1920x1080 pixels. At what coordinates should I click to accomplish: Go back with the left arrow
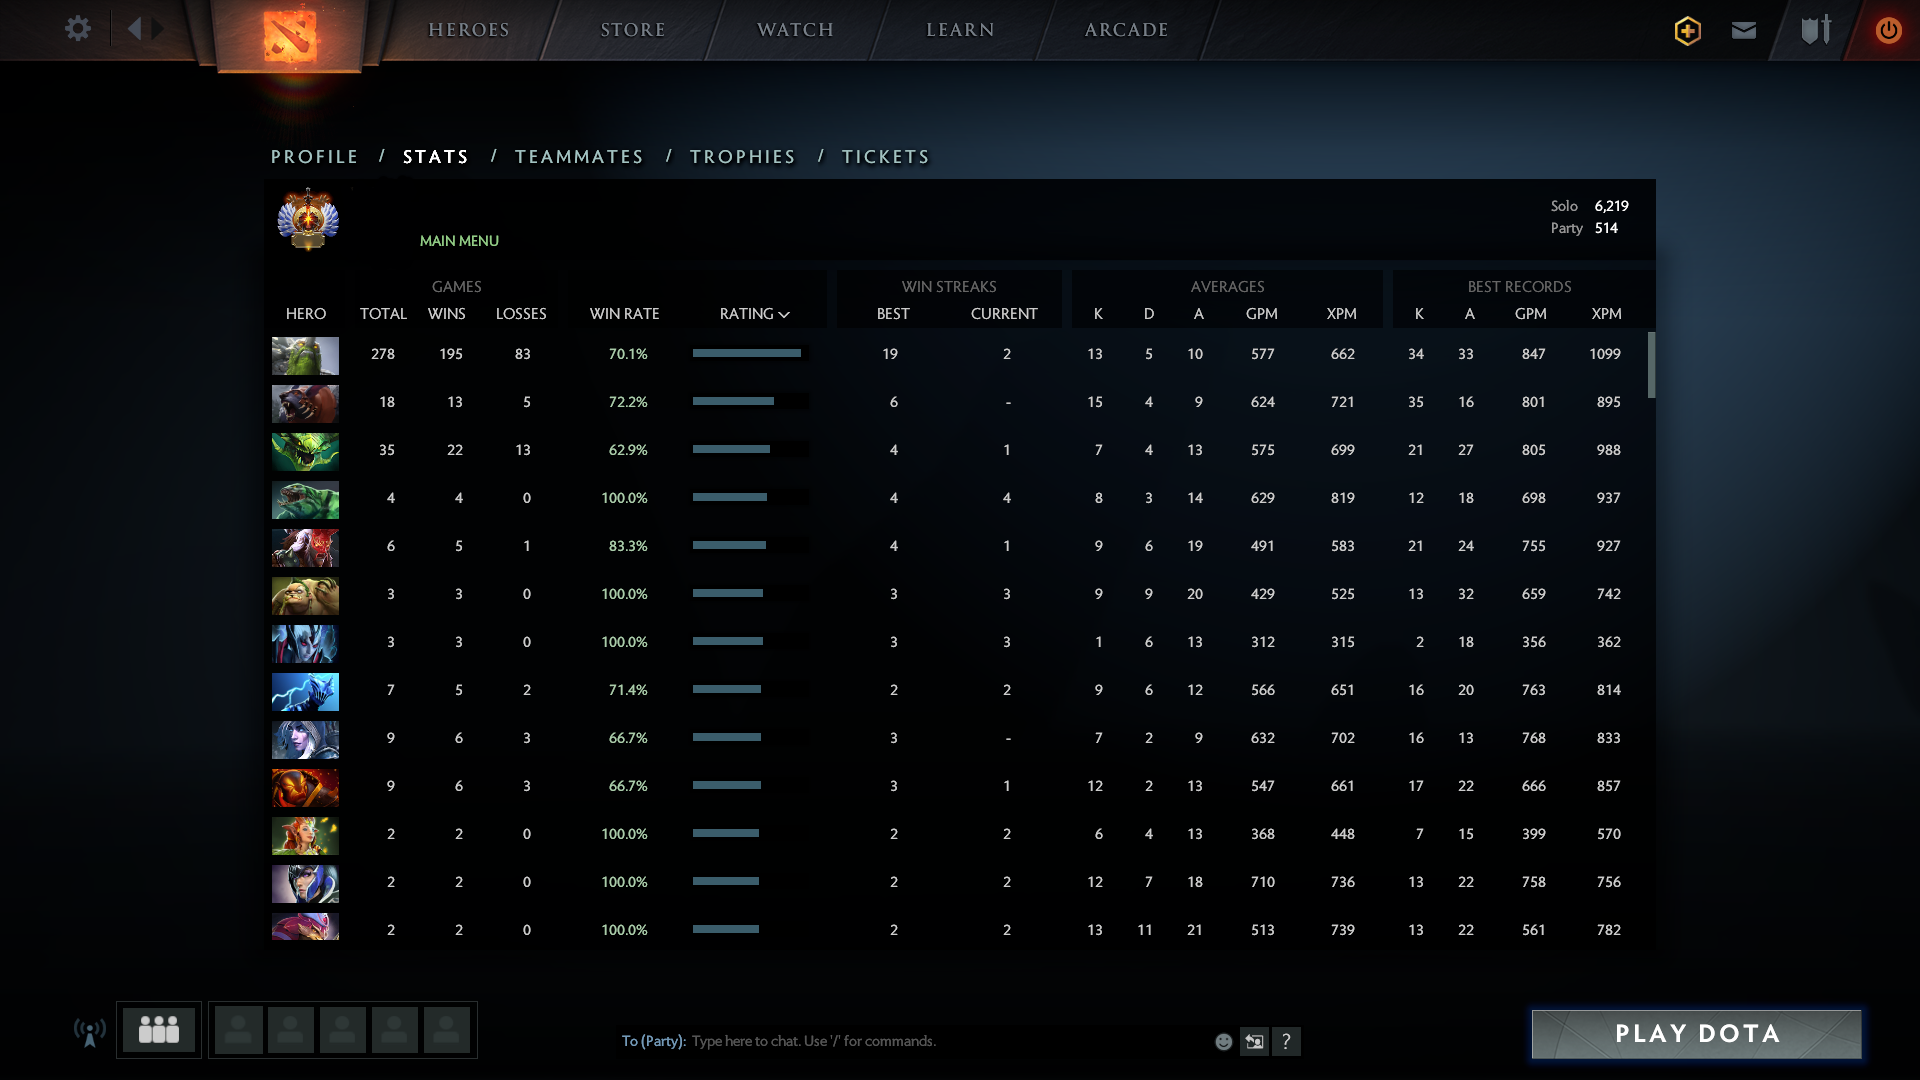tap(135, 29)
